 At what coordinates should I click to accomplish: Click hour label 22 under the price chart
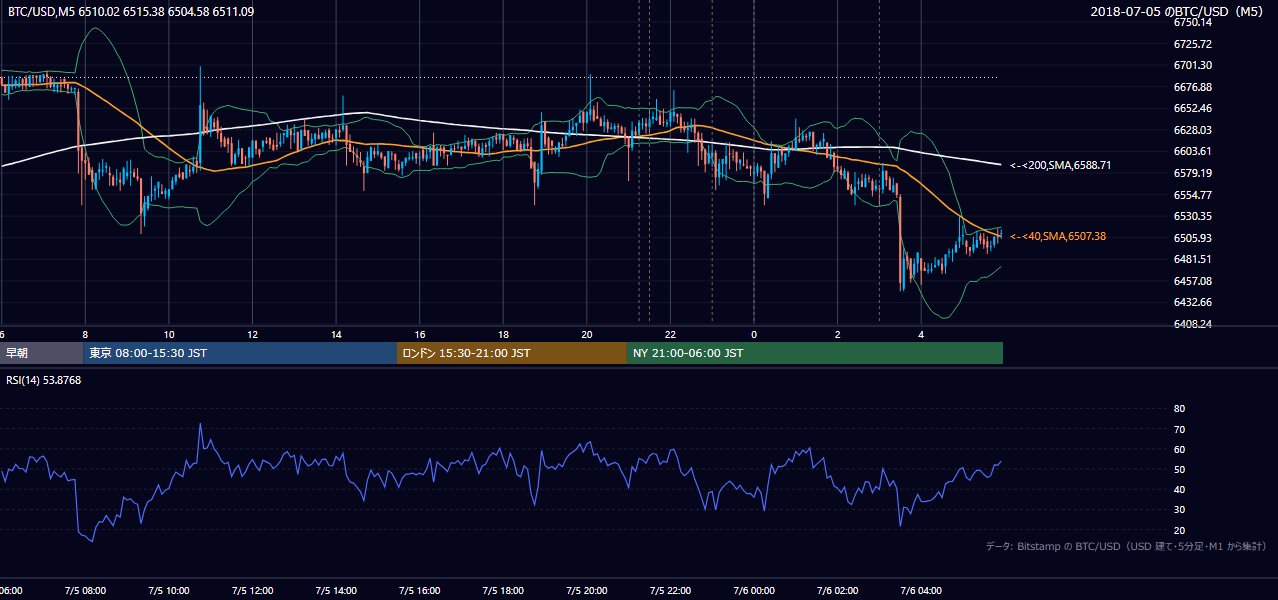click(671, 334)
